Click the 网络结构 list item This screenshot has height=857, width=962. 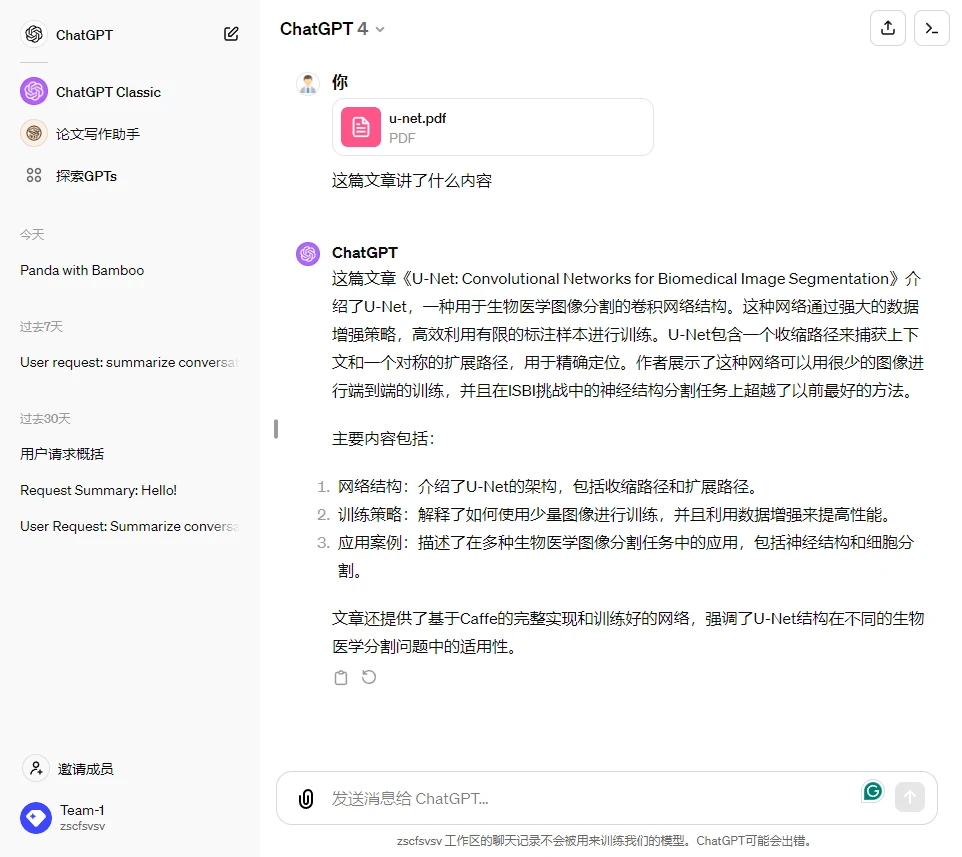coord(548,486)
